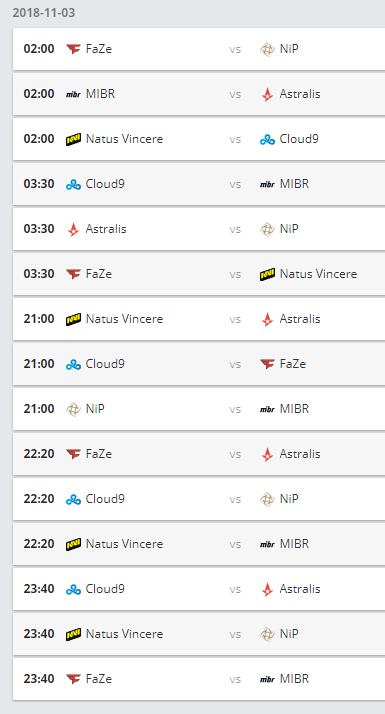
Task: Click NiP logo in 02:00 FaZe match row
Action: (x=267, y=49)
